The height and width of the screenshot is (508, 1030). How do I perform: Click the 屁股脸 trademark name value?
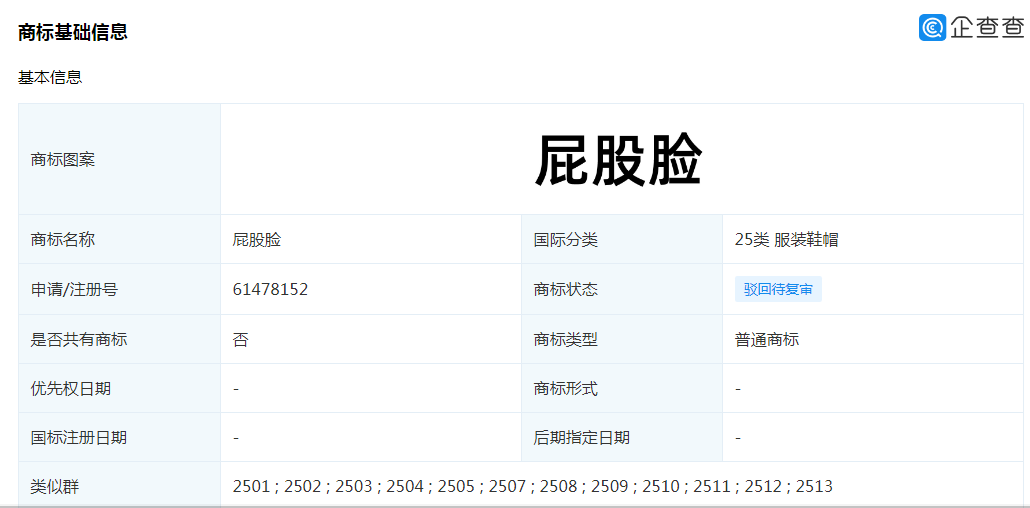(x=257, y=240)
